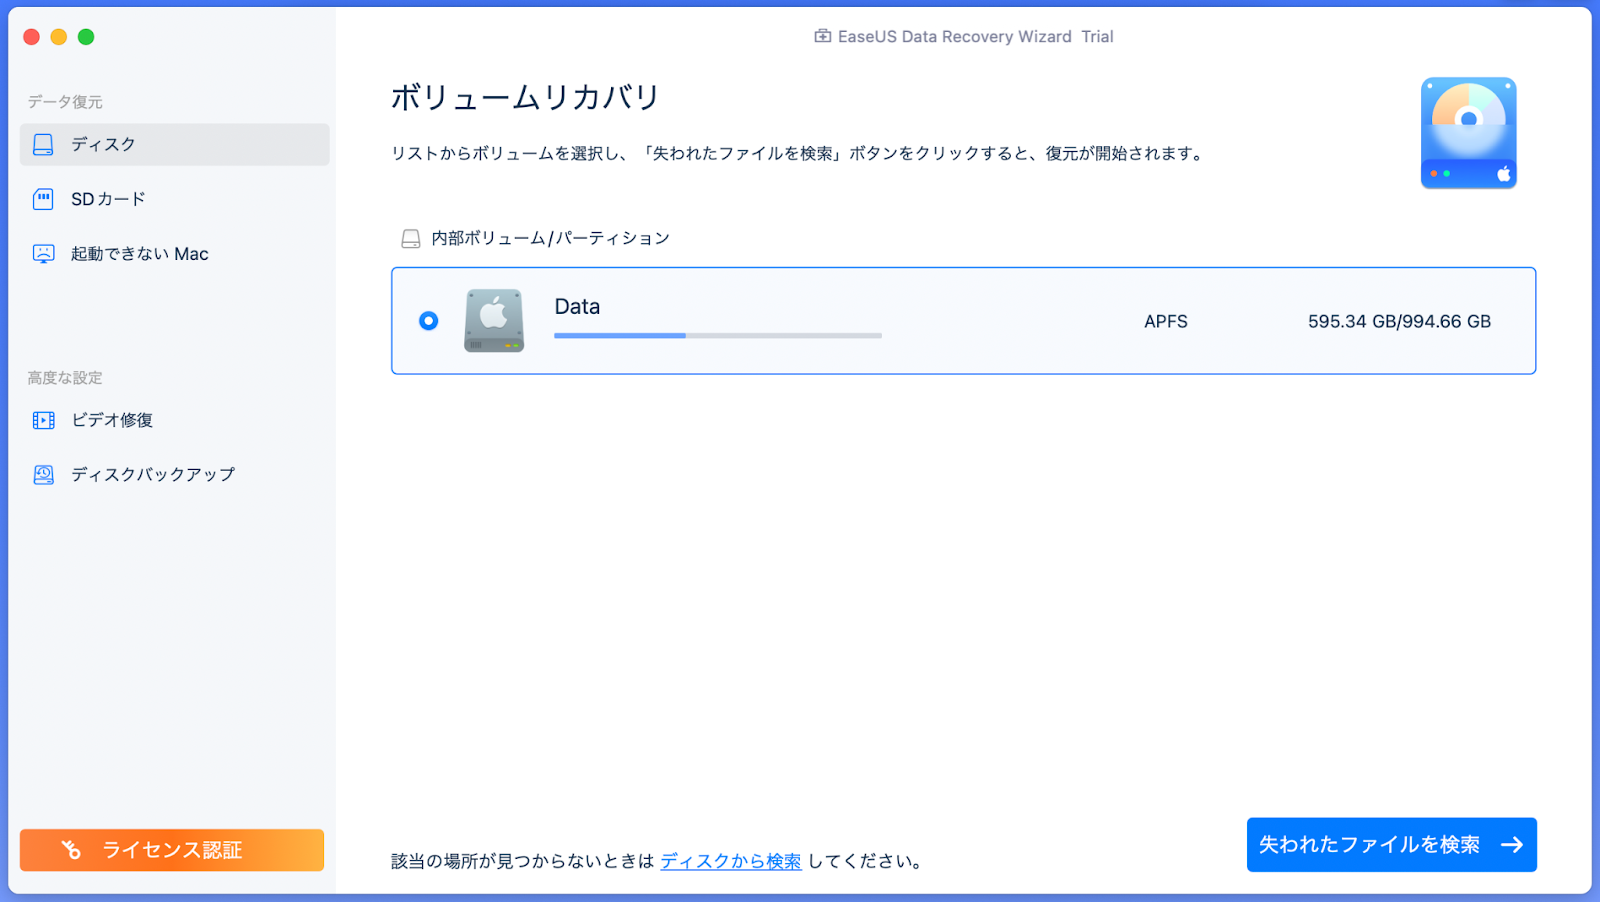Click the ビデオ修復 film icon
1600x902 pixels.
click(43, 420)
